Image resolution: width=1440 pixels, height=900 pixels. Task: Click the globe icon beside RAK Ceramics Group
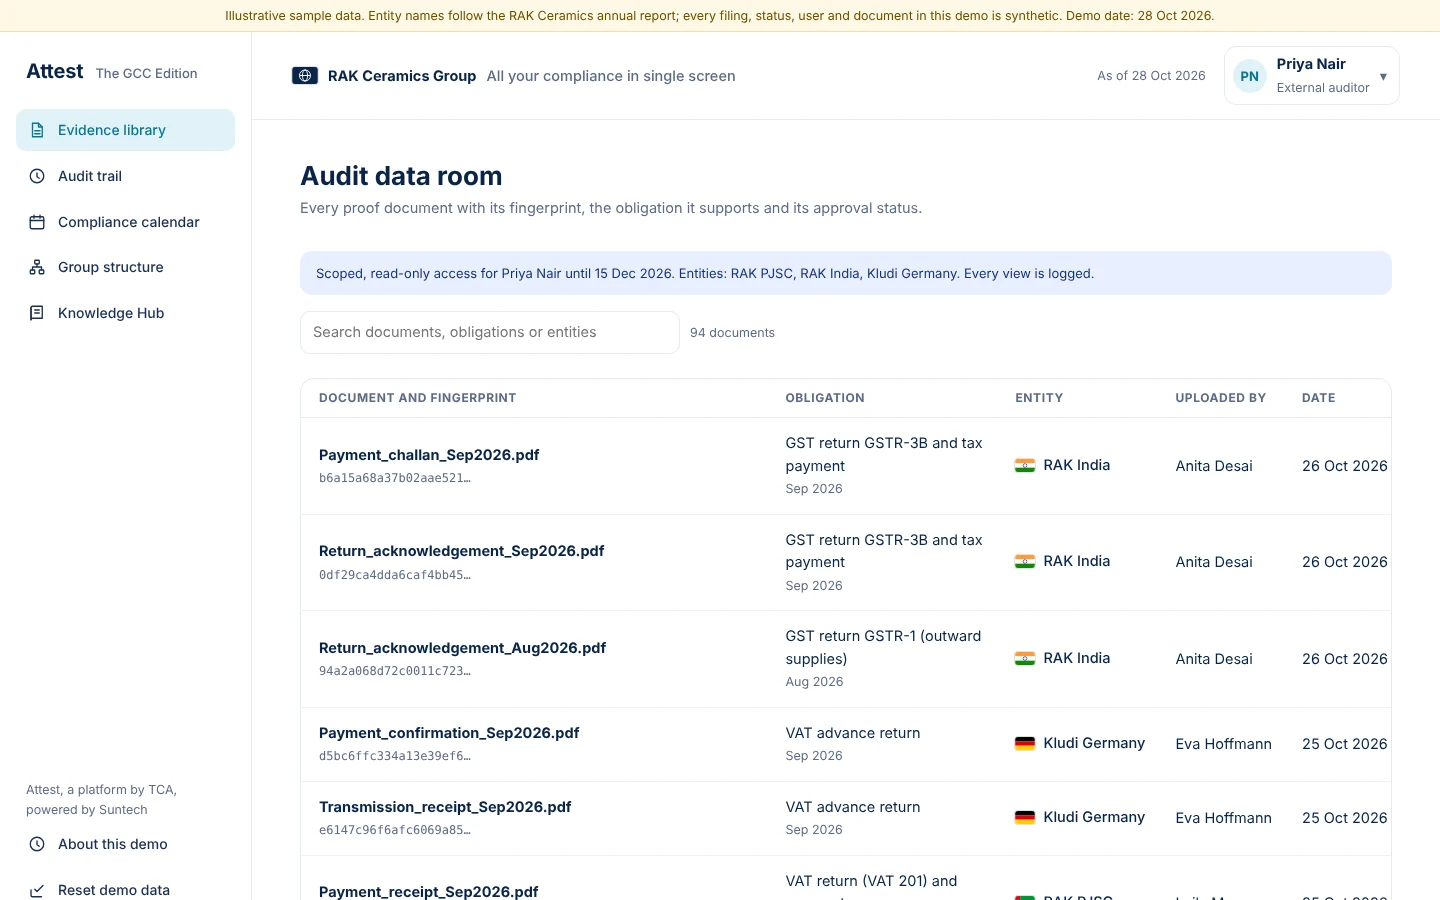coord(305,76)
